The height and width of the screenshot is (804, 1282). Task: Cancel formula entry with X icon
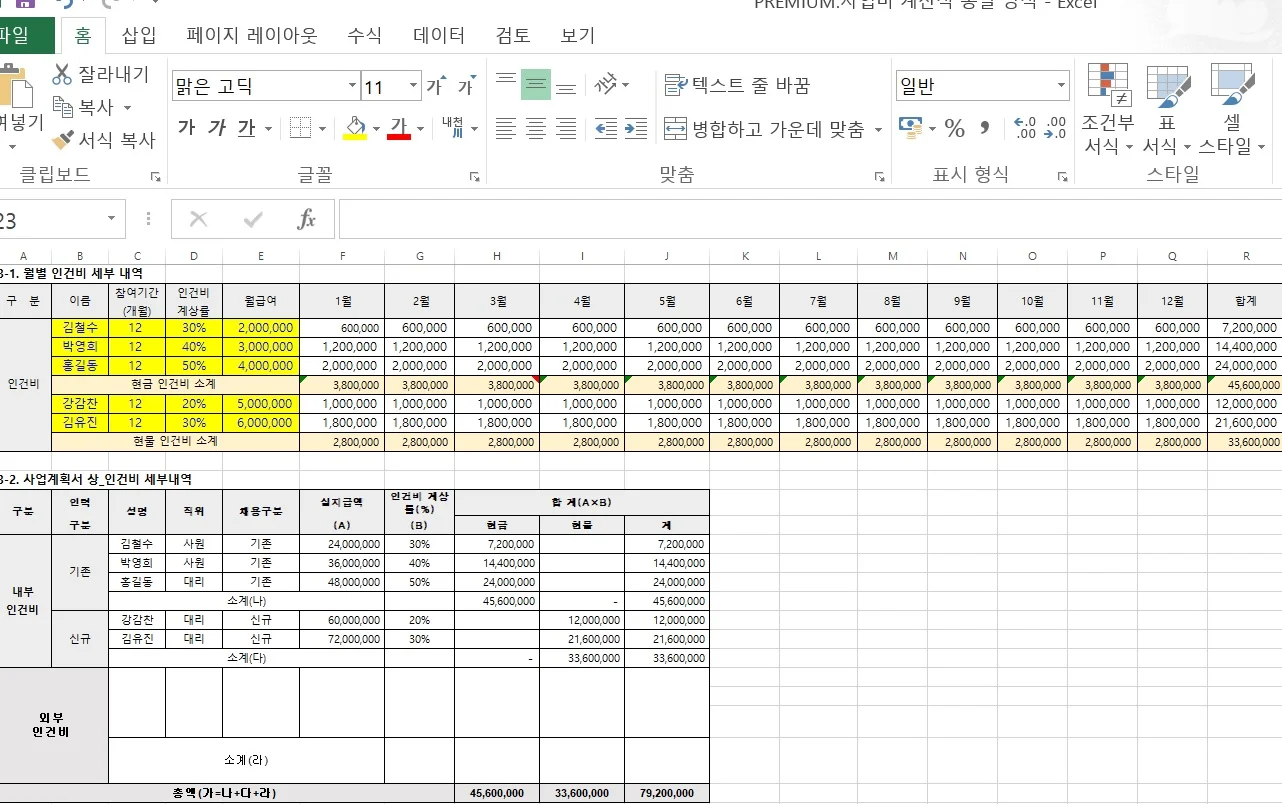(198, 219)
